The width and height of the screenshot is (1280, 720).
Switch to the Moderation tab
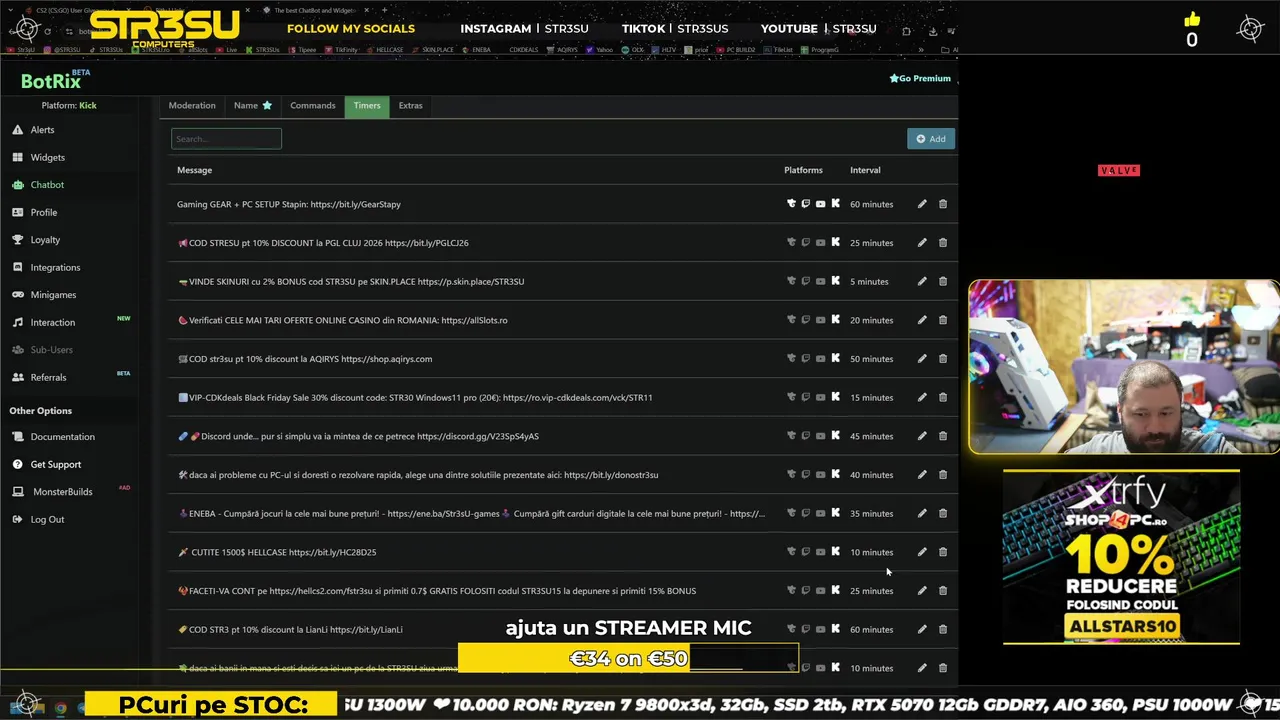coord(192,105)
